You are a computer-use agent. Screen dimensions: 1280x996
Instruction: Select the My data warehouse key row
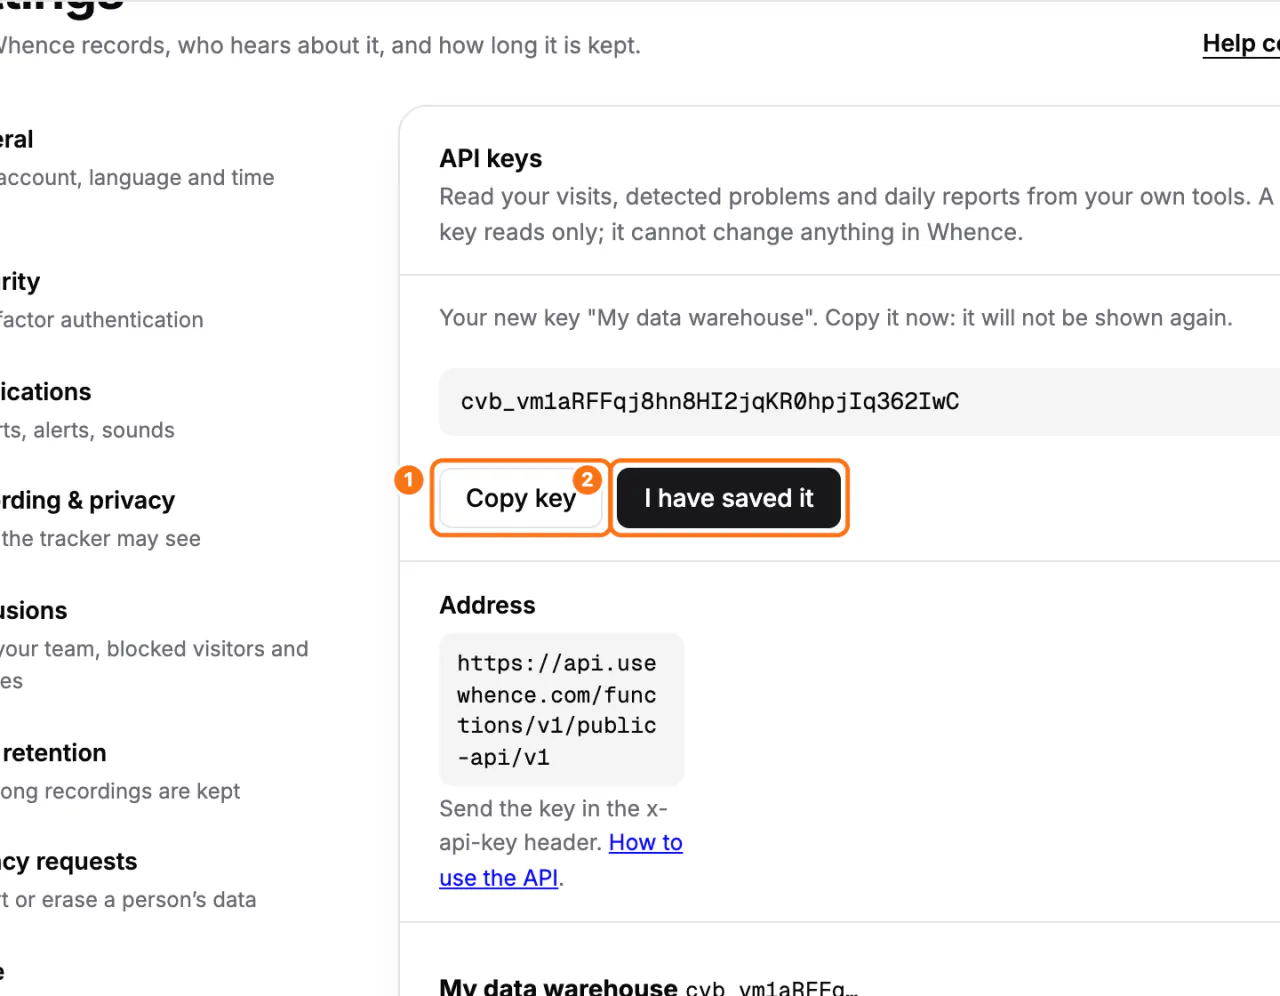[648, 987]
